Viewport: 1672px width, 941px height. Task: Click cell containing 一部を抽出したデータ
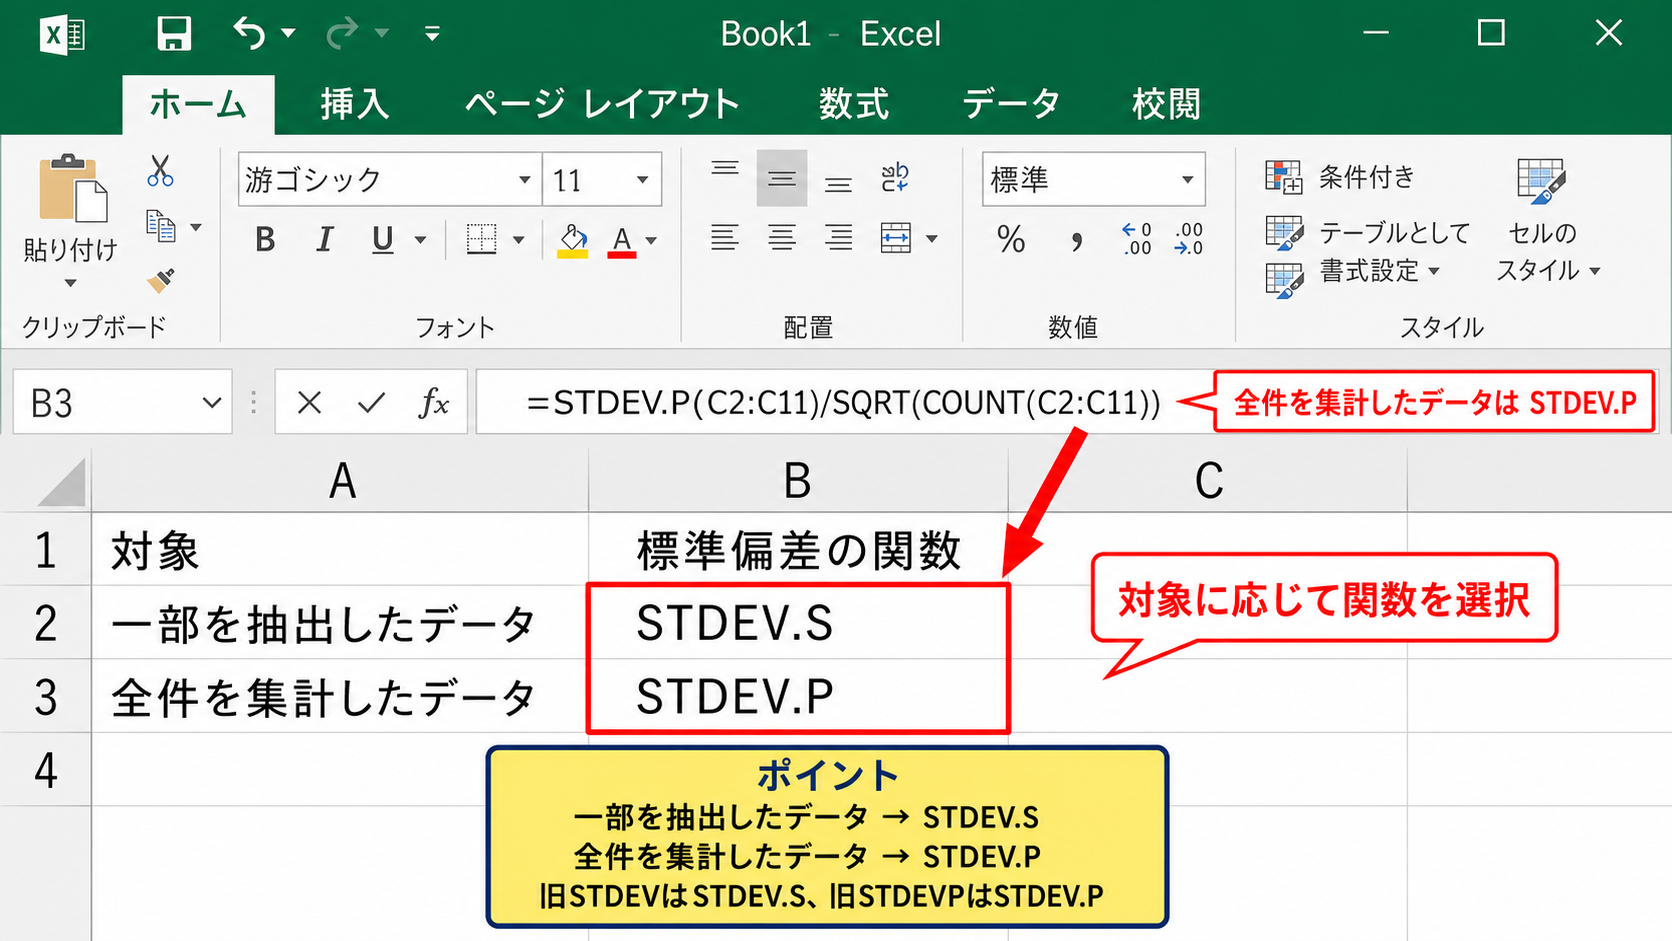tap(340, 623)
